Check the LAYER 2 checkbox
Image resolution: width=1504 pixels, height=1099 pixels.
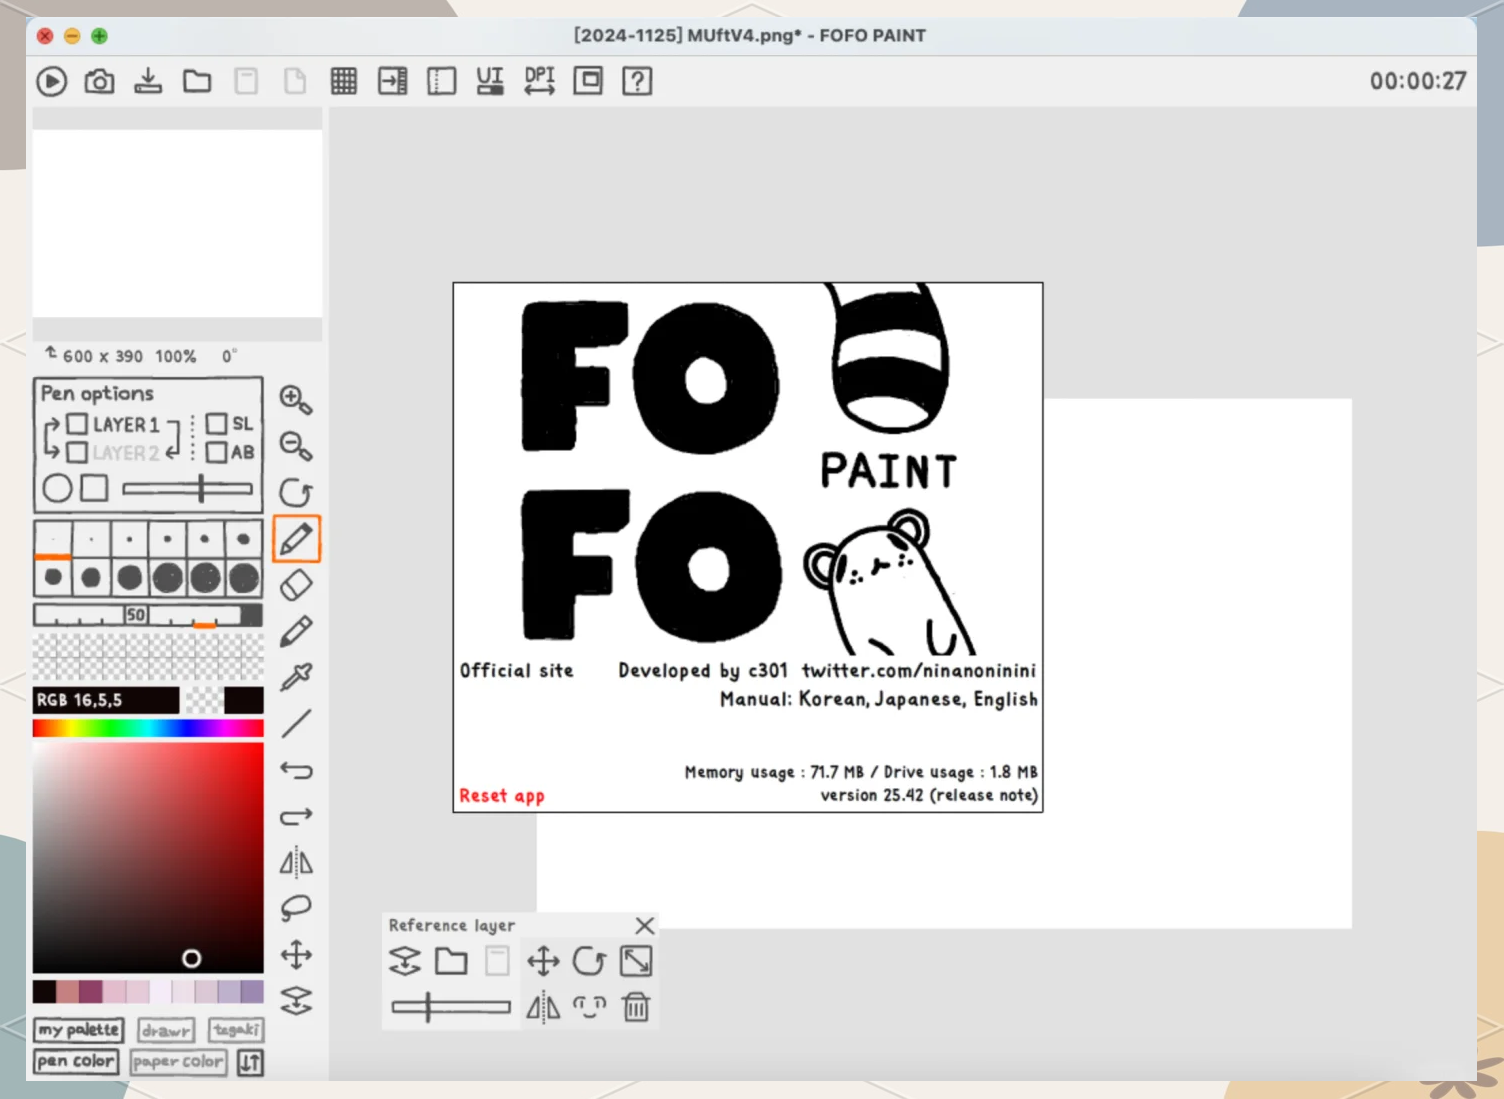point(77,452)
